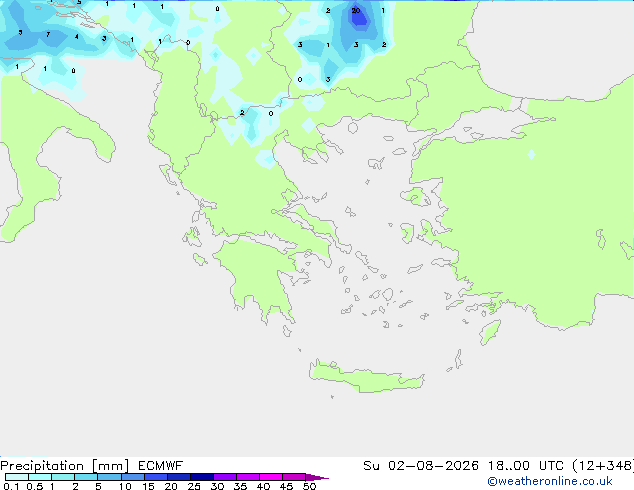Click the 35–40 mm legend swatch
The height and width of the screenshot is (490, 634).
(x=248, y=477)
